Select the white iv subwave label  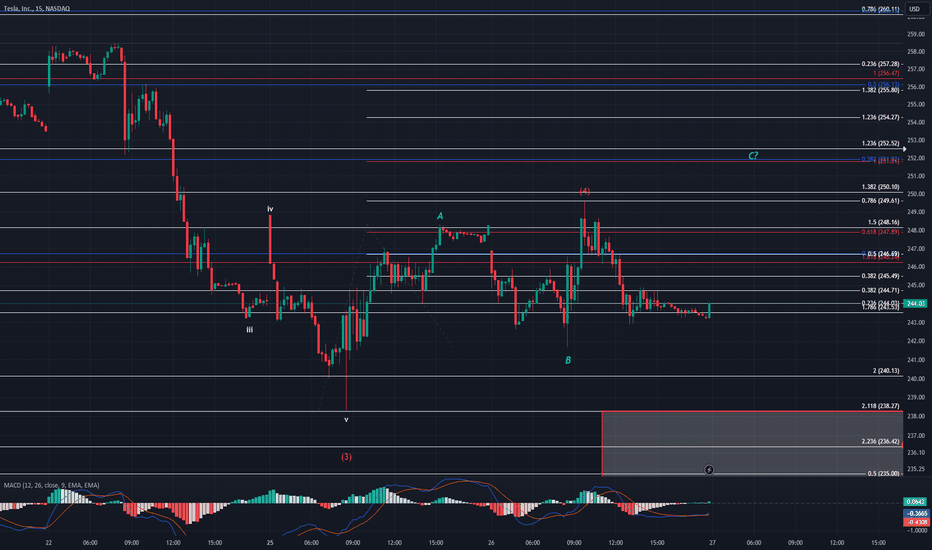tap(270, 209)
